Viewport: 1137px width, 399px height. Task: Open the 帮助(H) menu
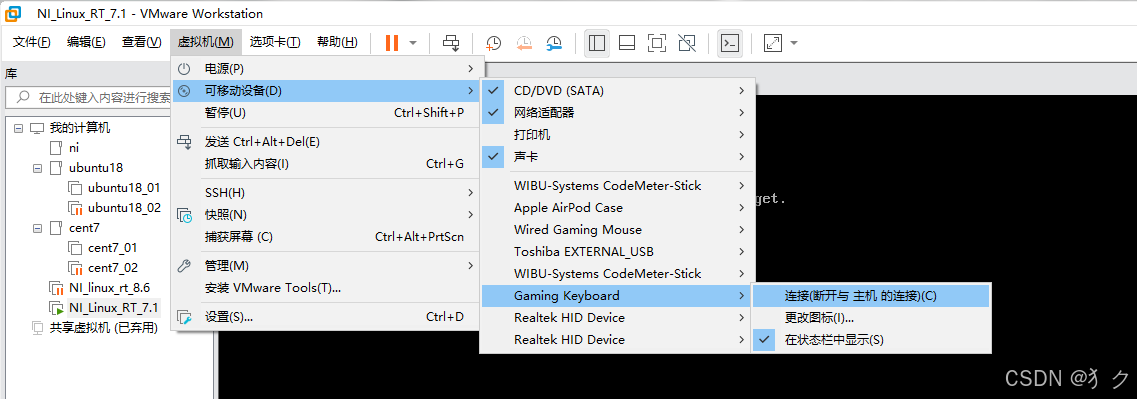[337, 42]
